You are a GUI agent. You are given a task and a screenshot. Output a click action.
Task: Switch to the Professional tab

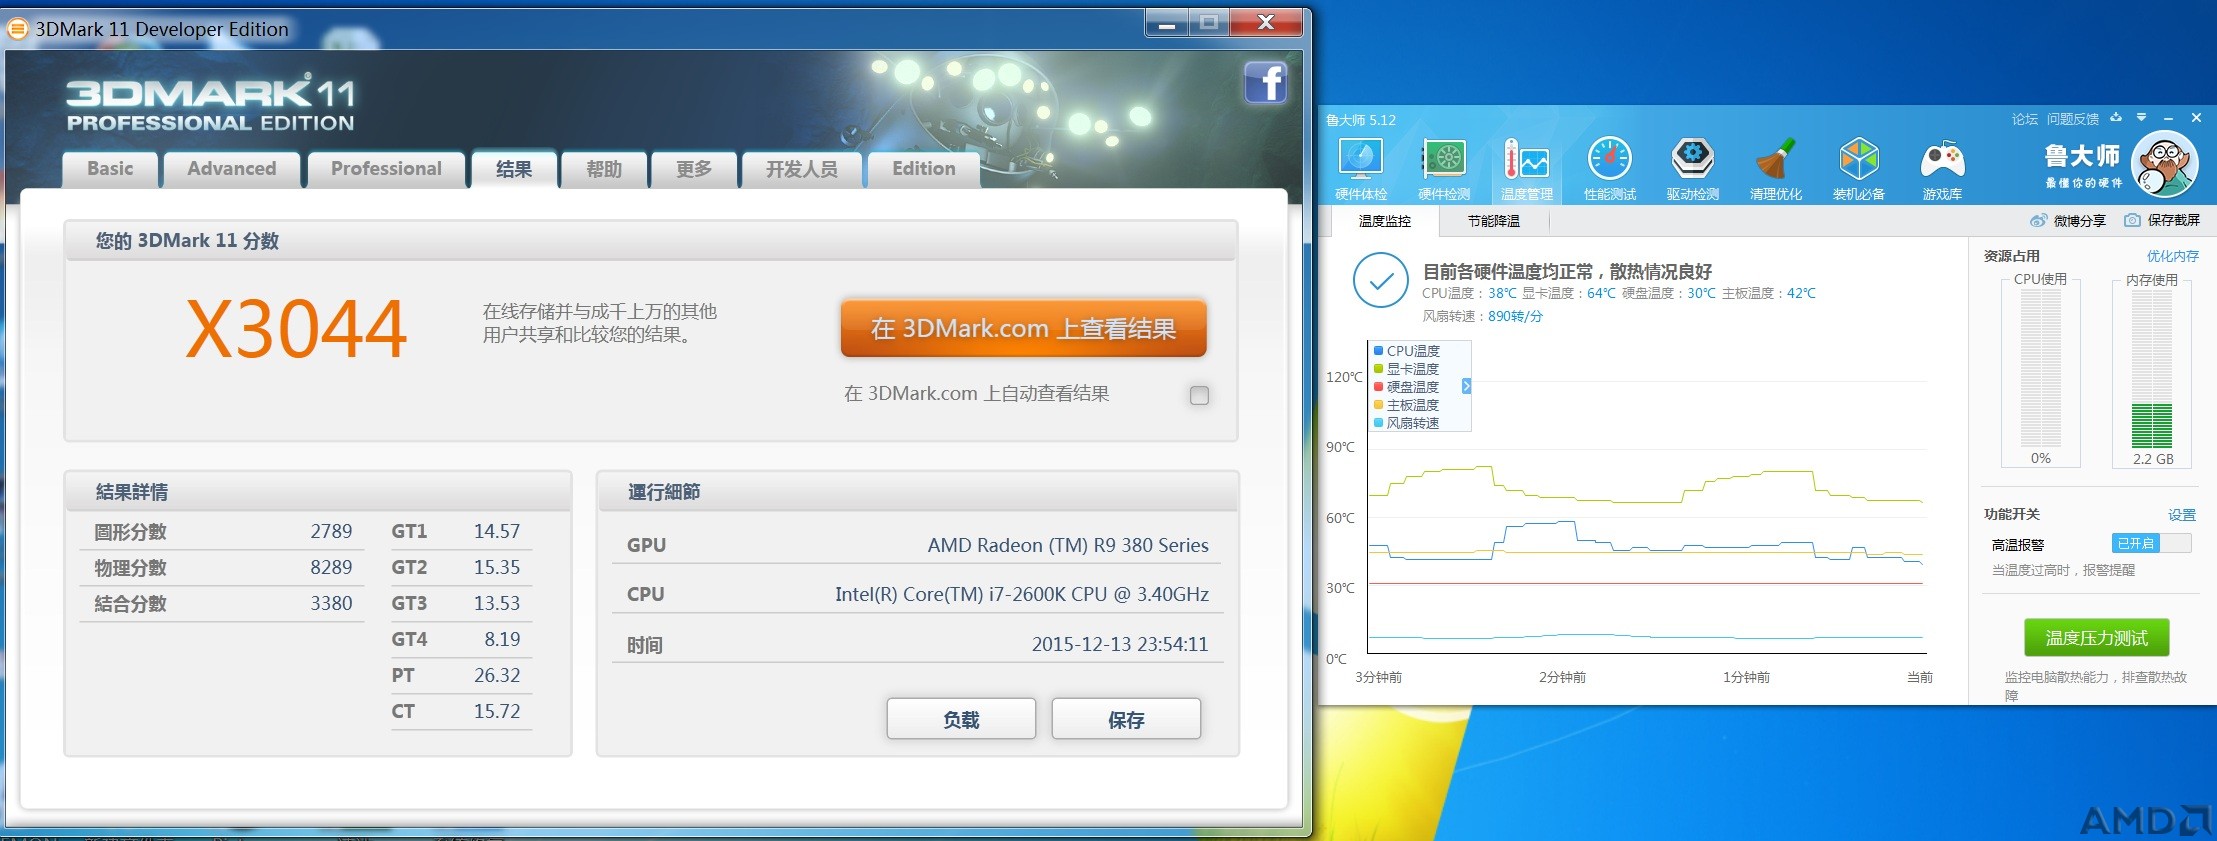click(386, 169)
